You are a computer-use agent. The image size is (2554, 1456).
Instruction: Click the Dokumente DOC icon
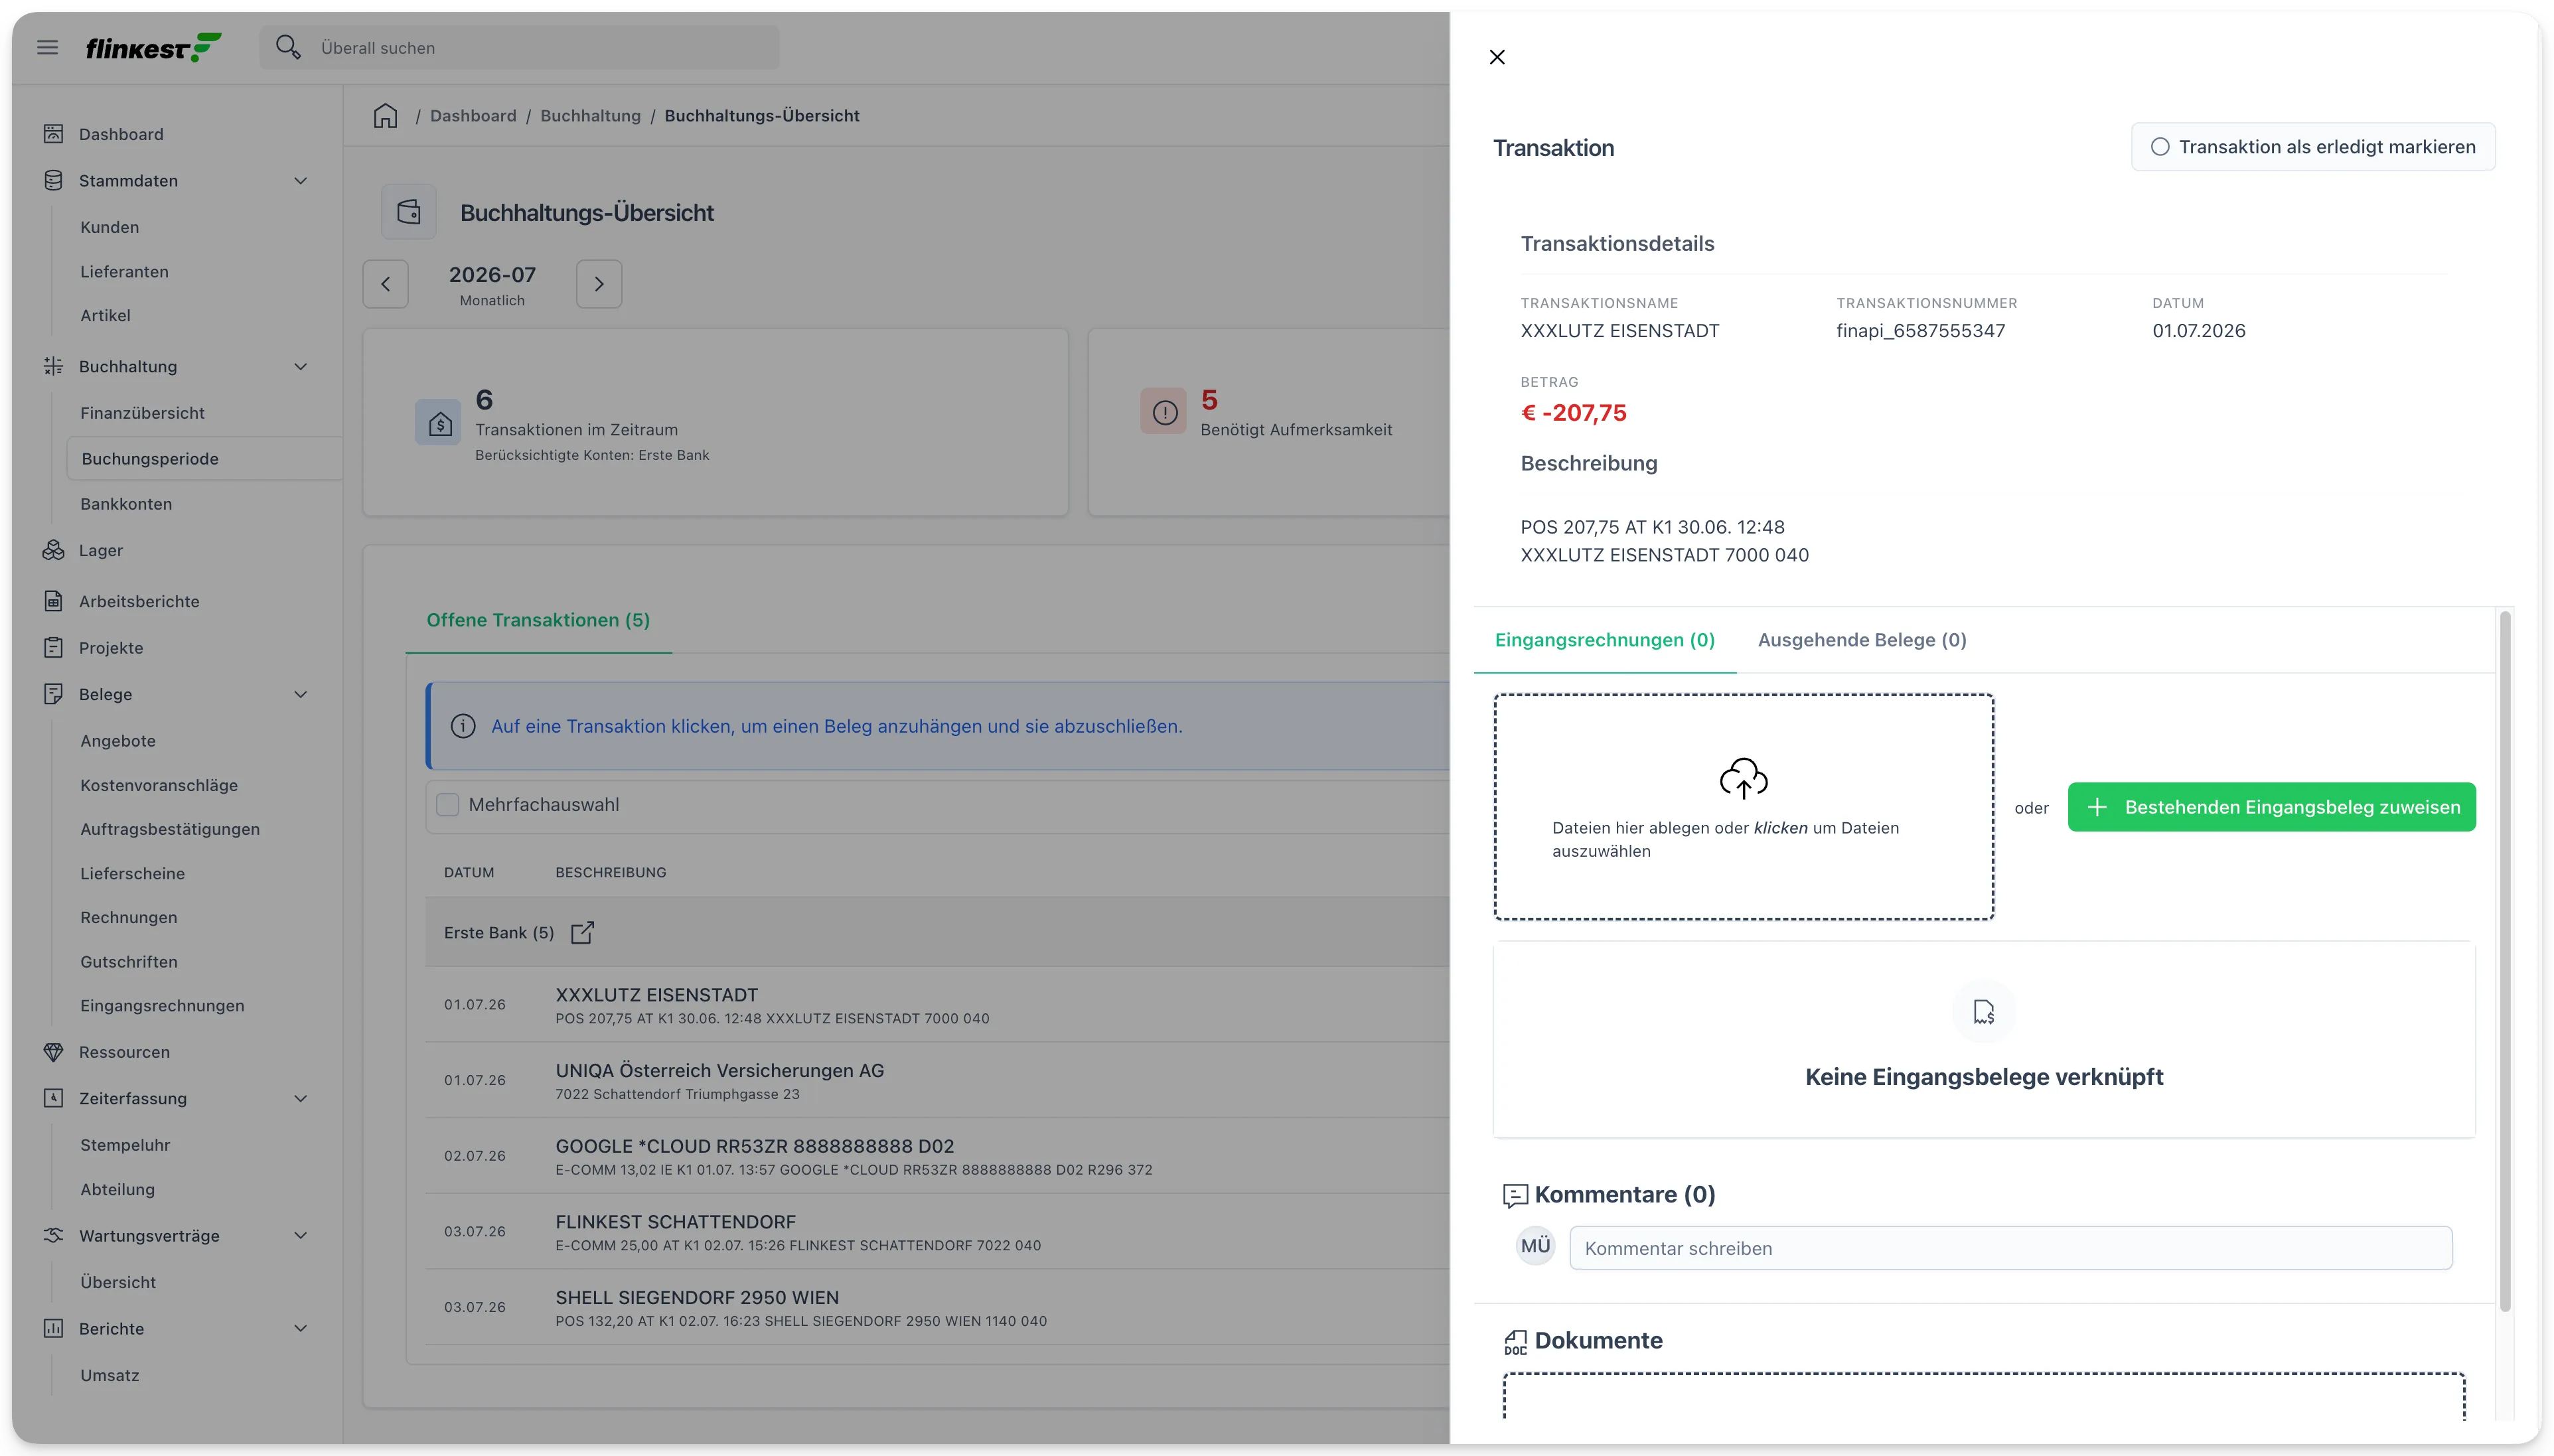pos(1515,1342)
